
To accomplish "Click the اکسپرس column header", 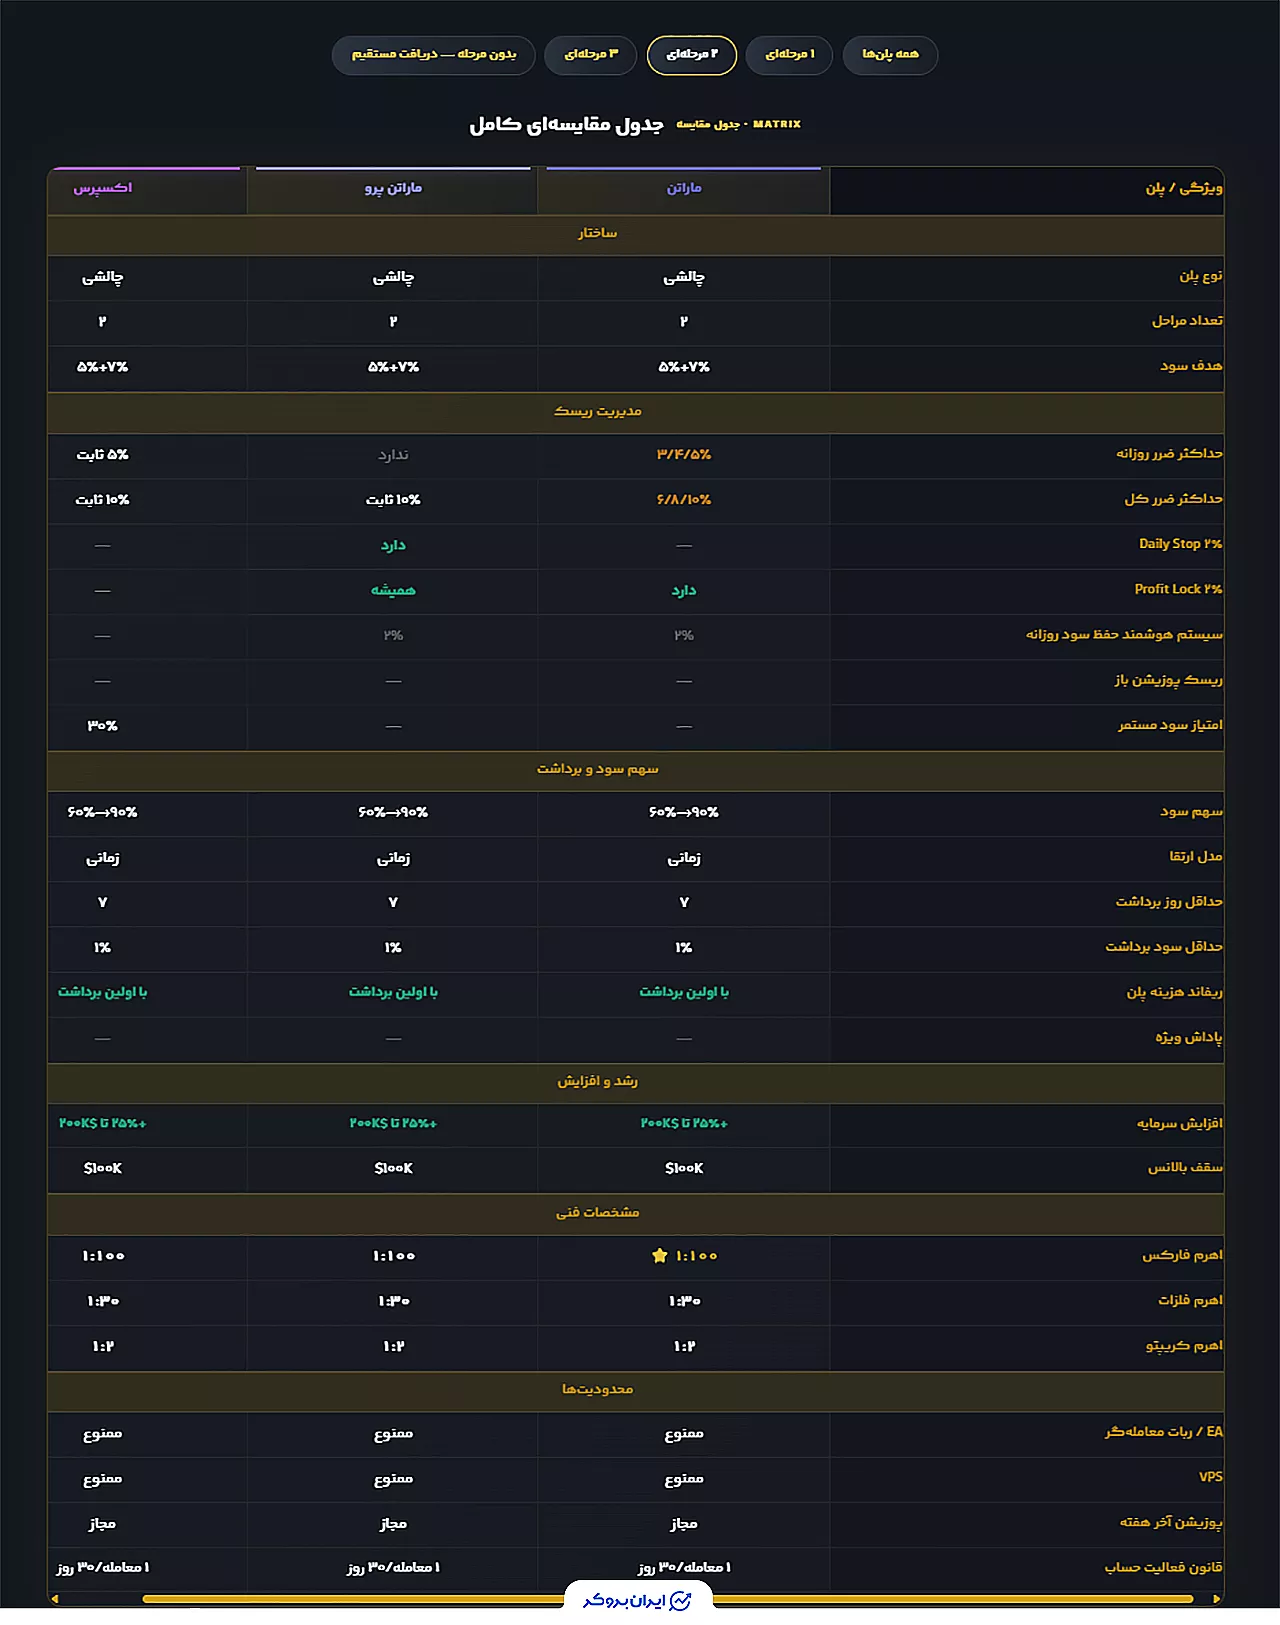I will pos(102,189).
